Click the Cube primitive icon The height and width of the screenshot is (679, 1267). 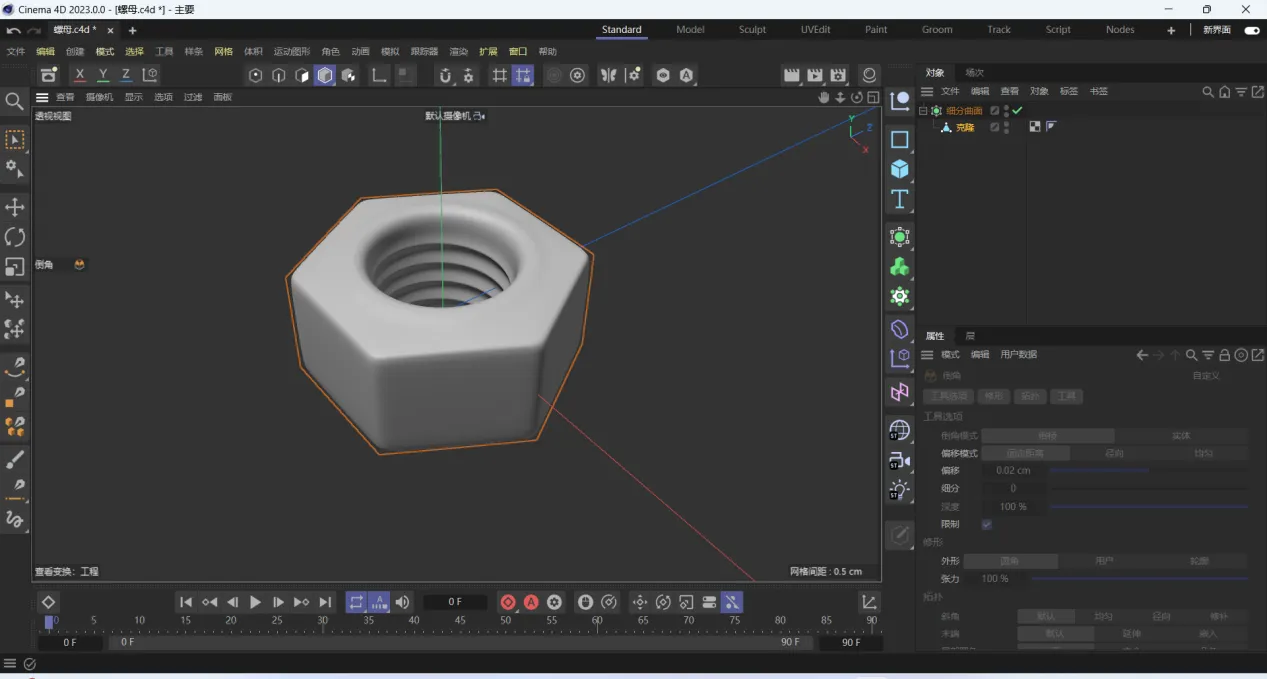pos(900,169)
